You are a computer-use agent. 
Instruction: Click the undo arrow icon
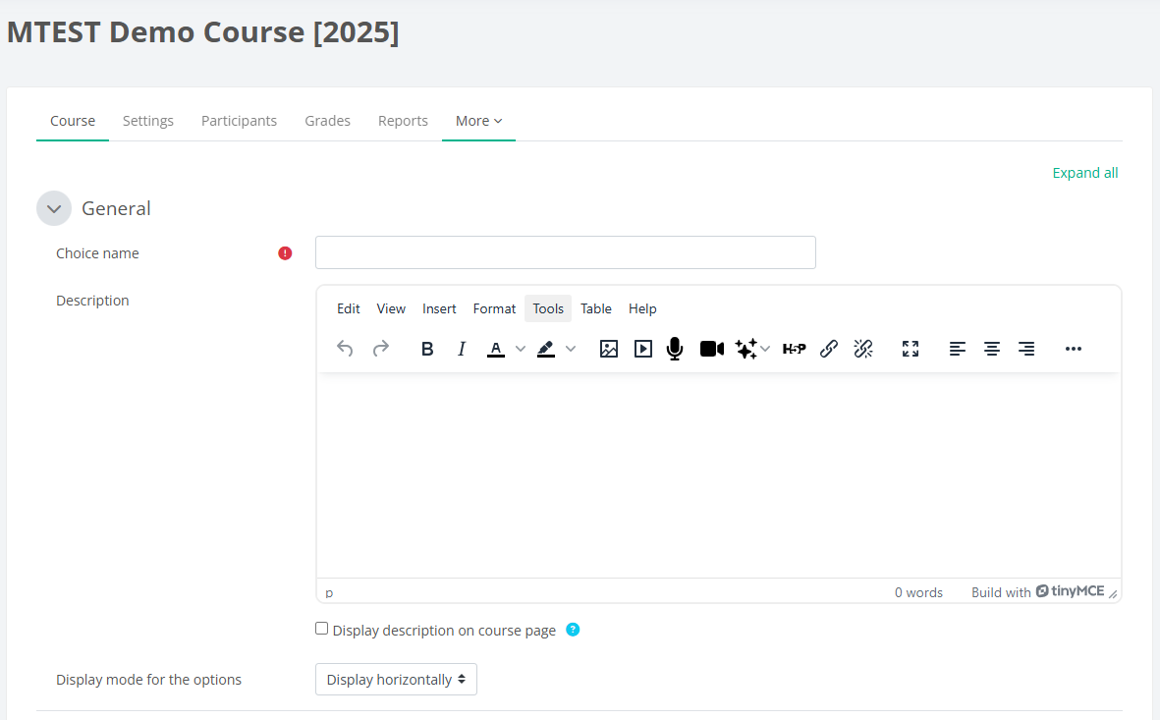345,349
